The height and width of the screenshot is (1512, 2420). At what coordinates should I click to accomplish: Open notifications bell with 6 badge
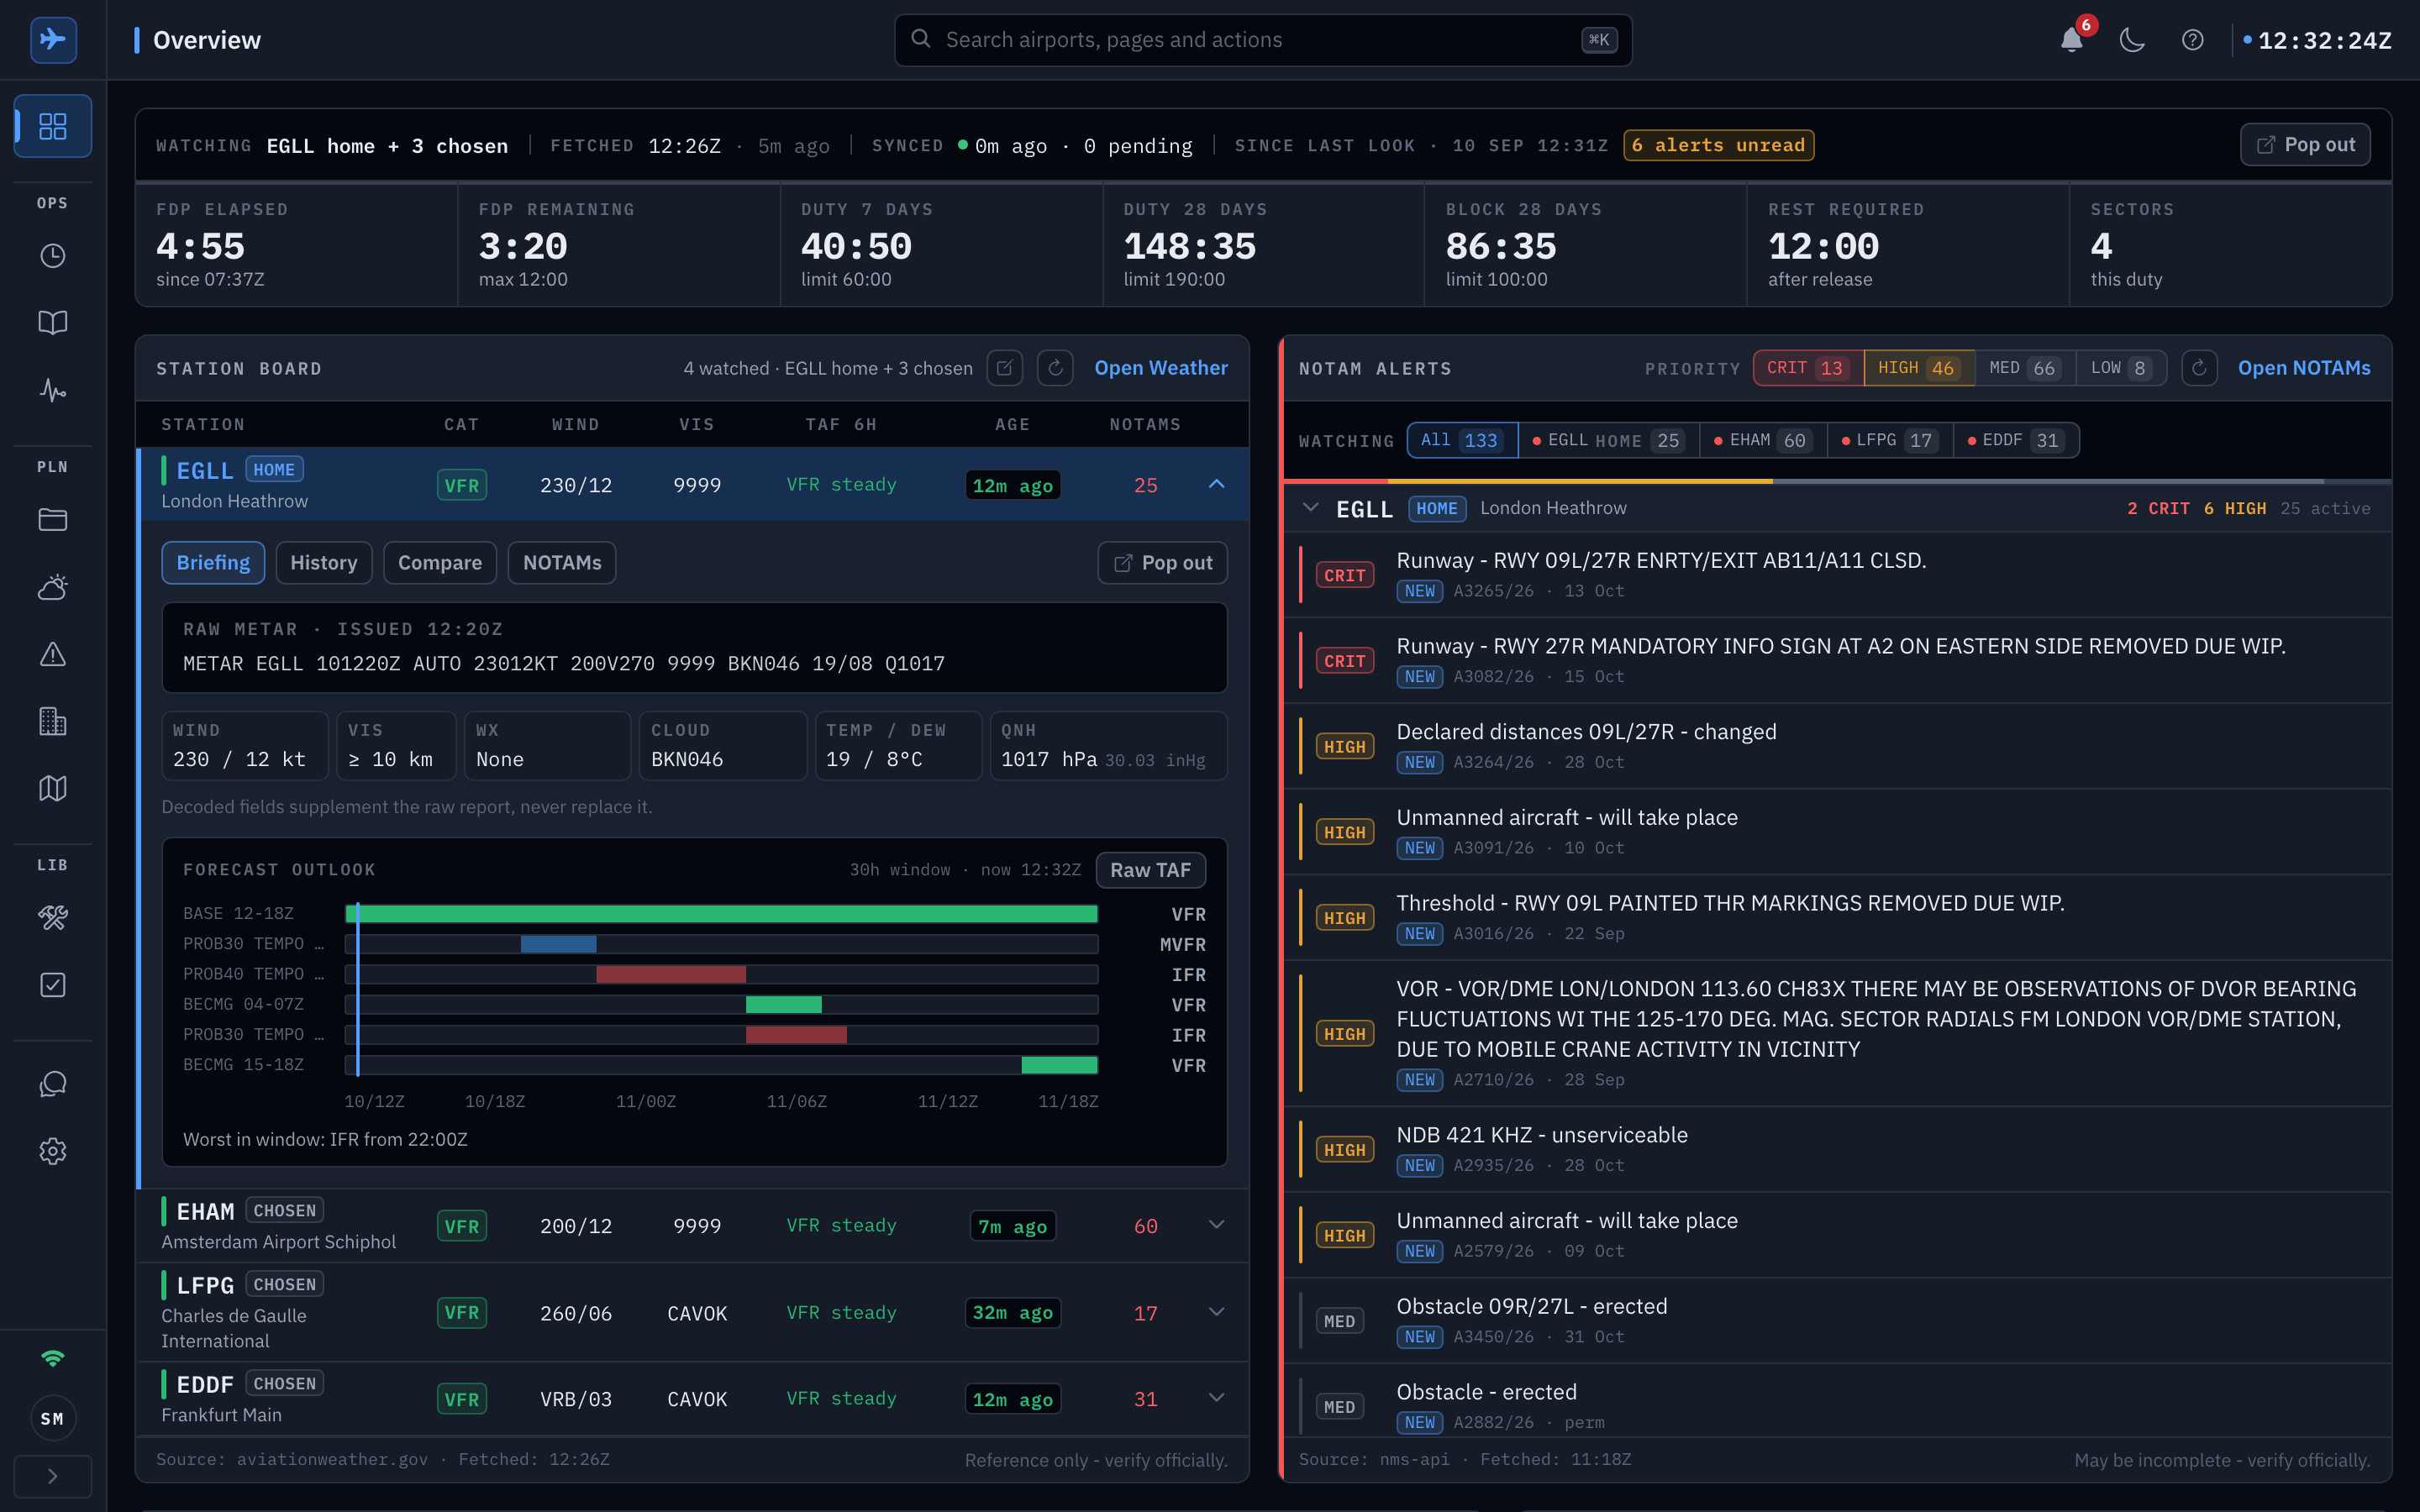click(2072, 40)
